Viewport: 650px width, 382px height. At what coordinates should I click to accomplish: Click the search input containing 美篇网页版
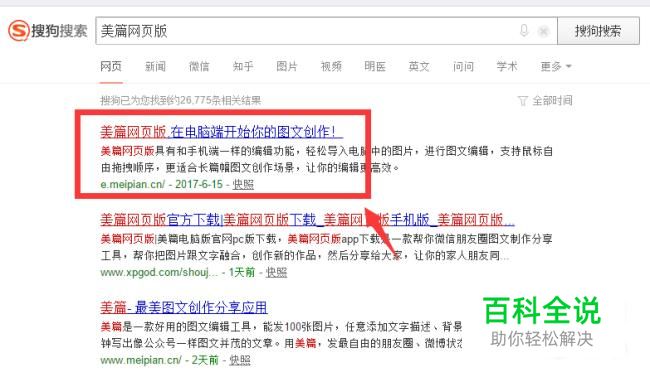point(326,31)
